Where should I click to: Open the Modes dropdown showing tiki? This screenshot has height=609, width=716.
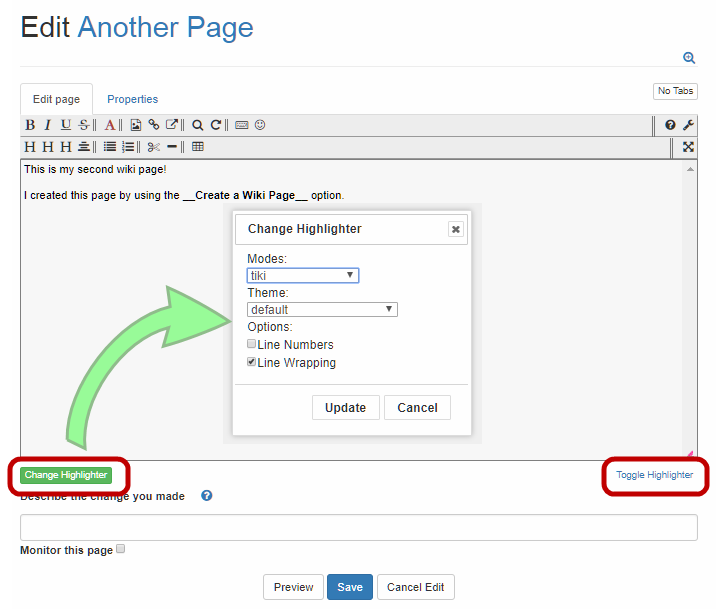[x=302, y=275]
